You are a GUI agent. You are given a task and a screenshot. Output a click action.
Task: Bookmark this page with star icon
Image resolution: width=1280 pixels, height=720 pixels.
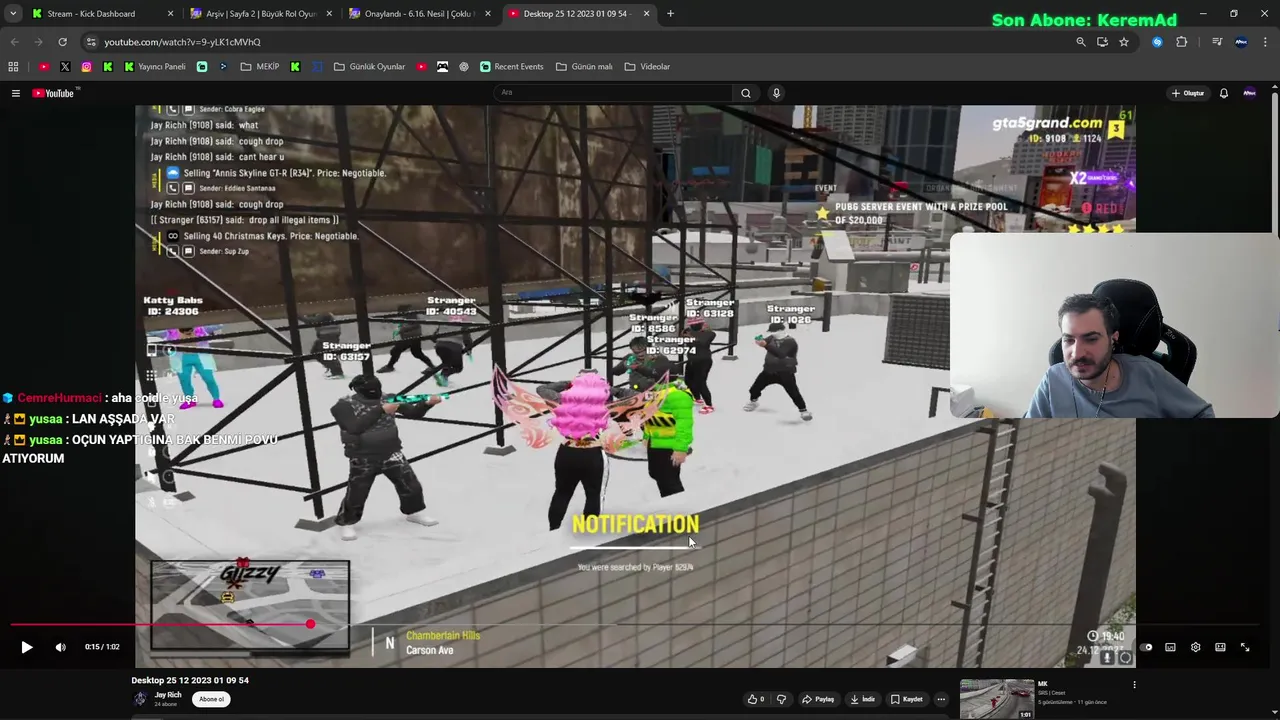(1124, 42)
